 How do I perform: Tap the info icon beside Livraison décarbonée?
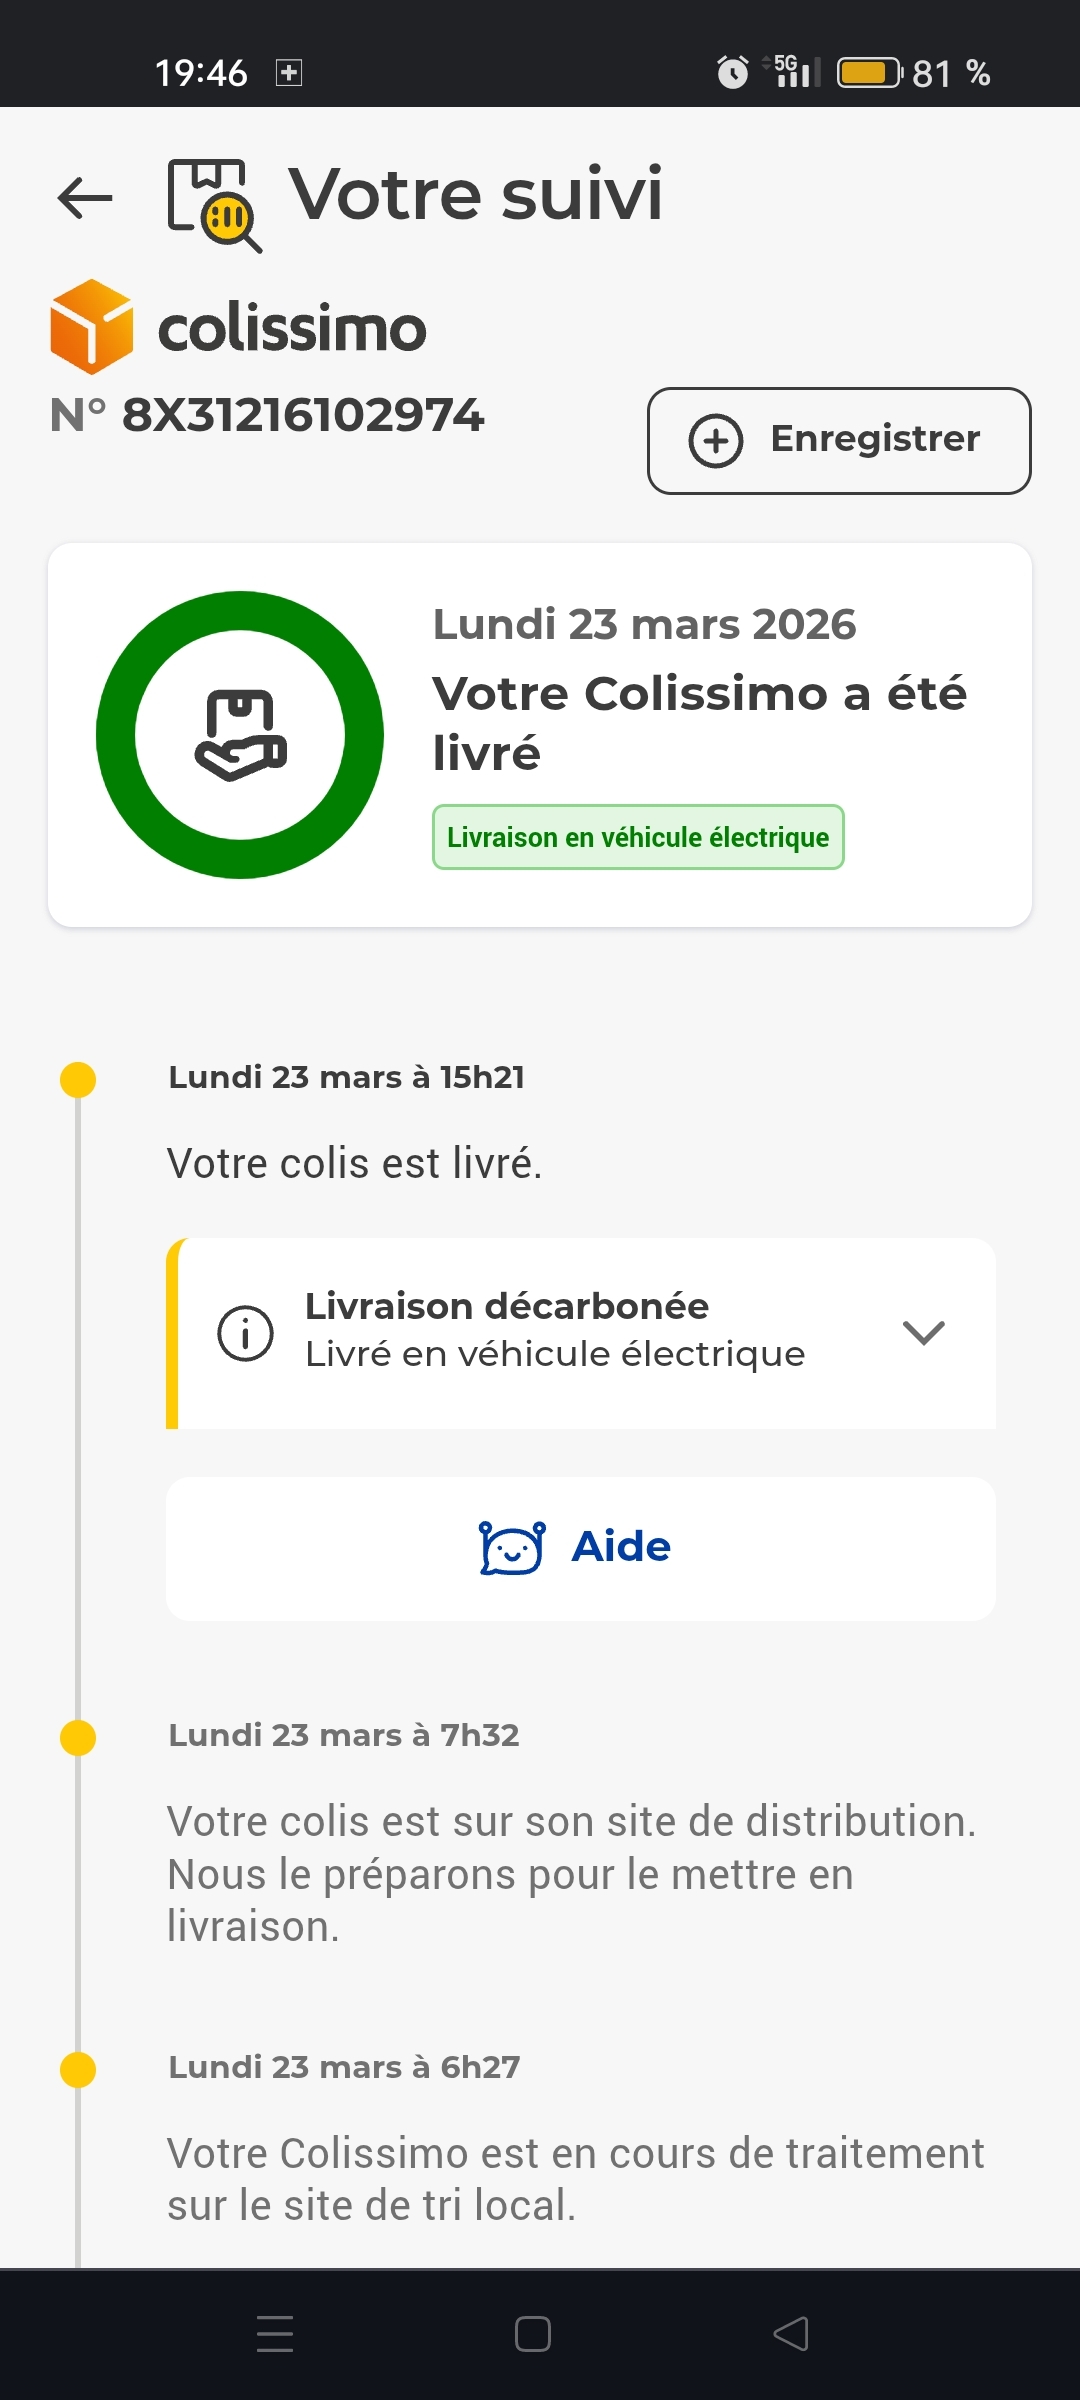[x=245, y=1333]
